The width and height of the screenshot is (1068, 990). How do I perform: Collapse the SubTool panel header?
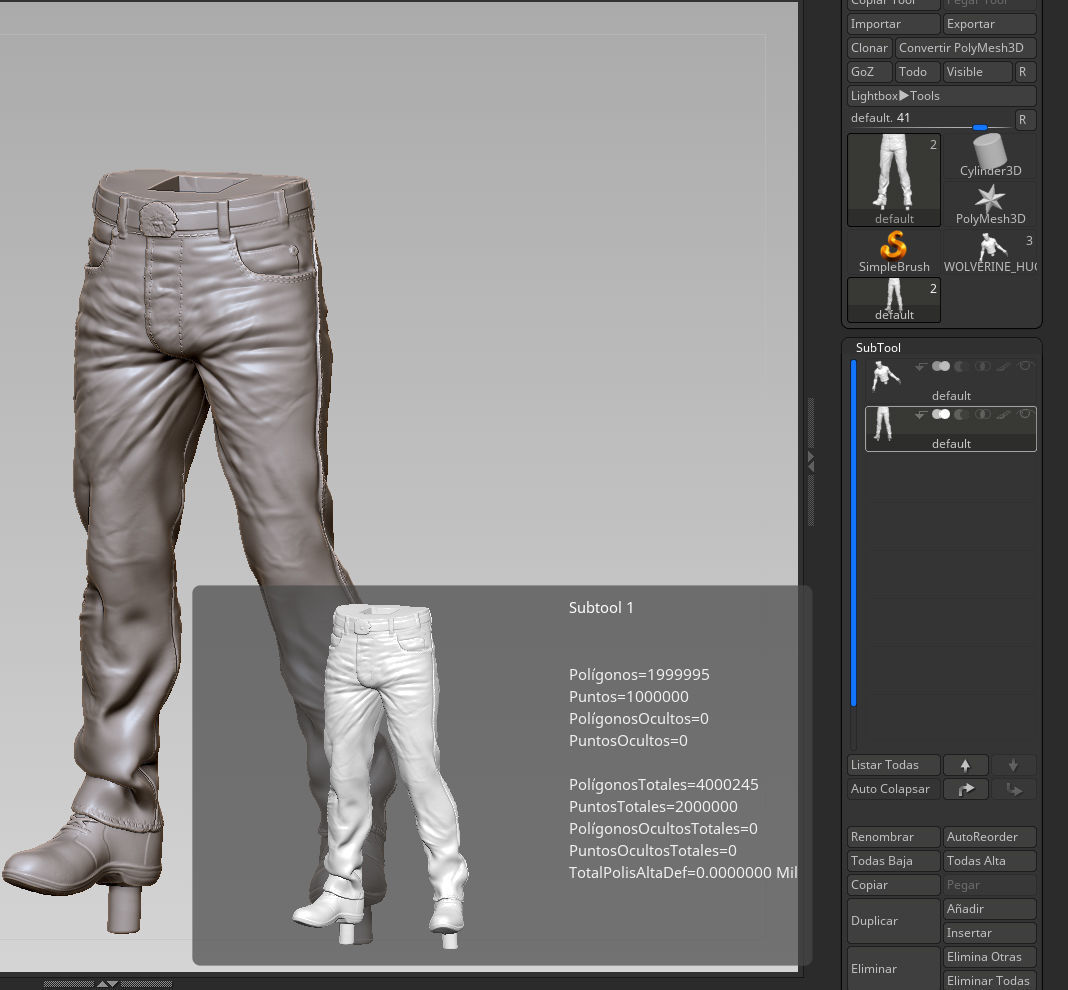[x=878, y=347]
